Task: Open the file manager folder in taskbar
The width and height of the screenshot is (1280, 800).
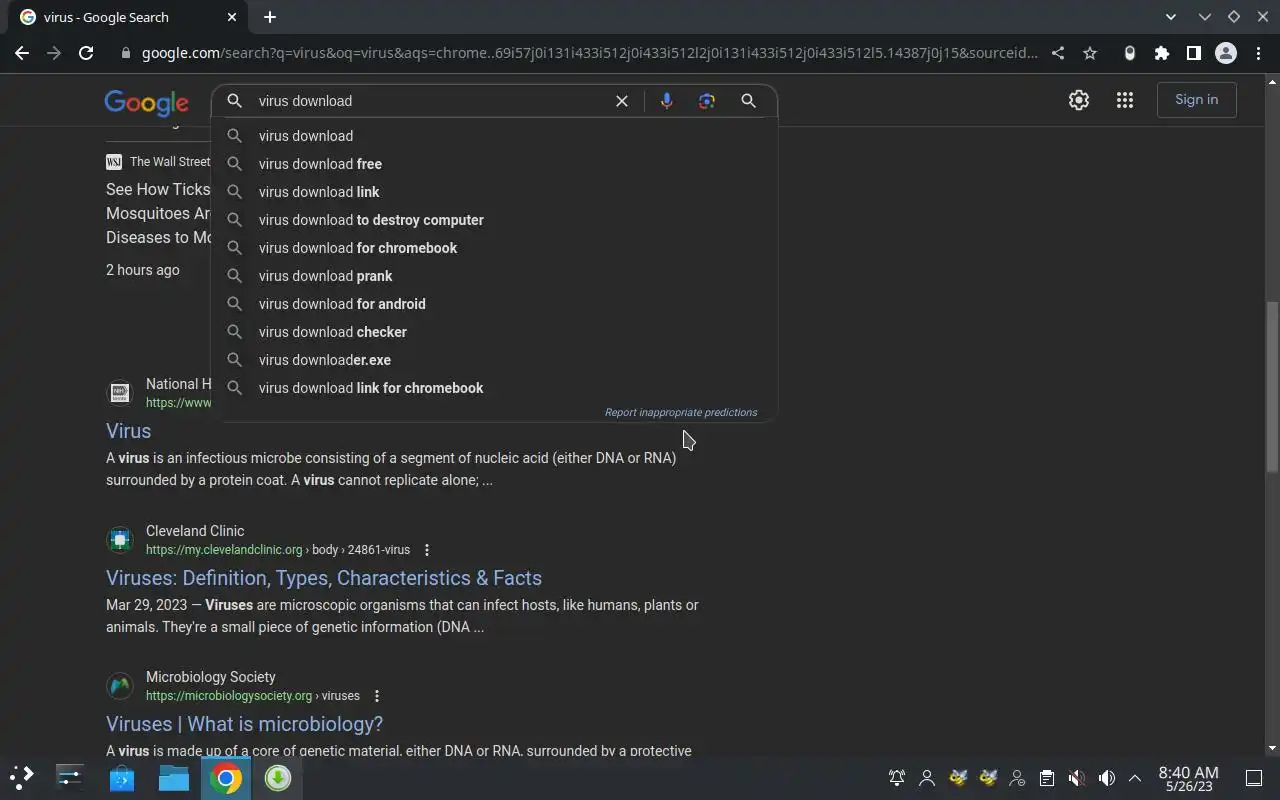Action: [x=174, y=777]
